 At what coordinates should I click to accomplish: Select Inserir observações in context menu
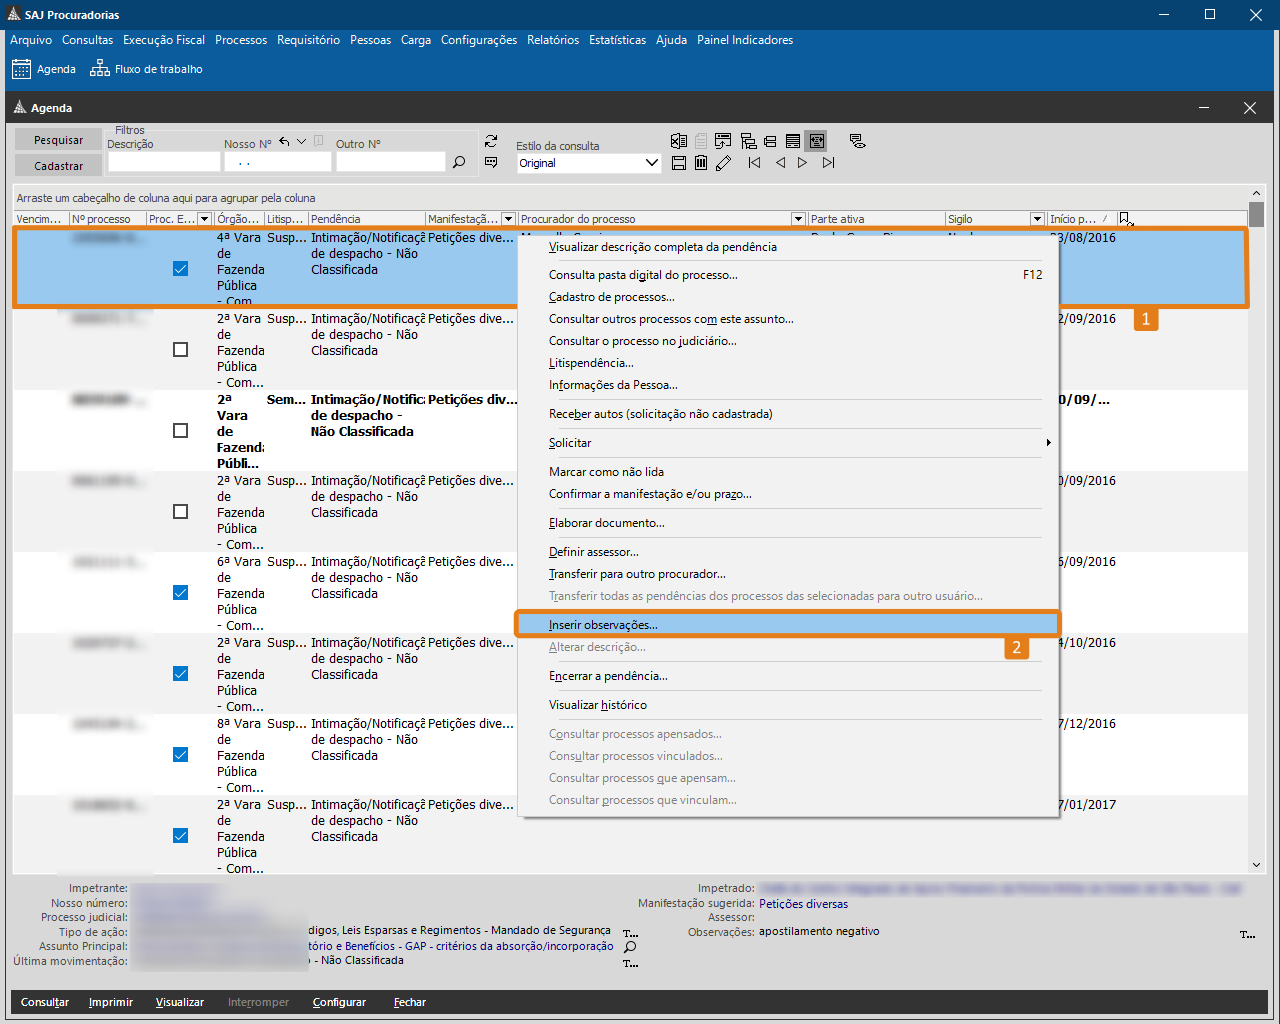787,624
